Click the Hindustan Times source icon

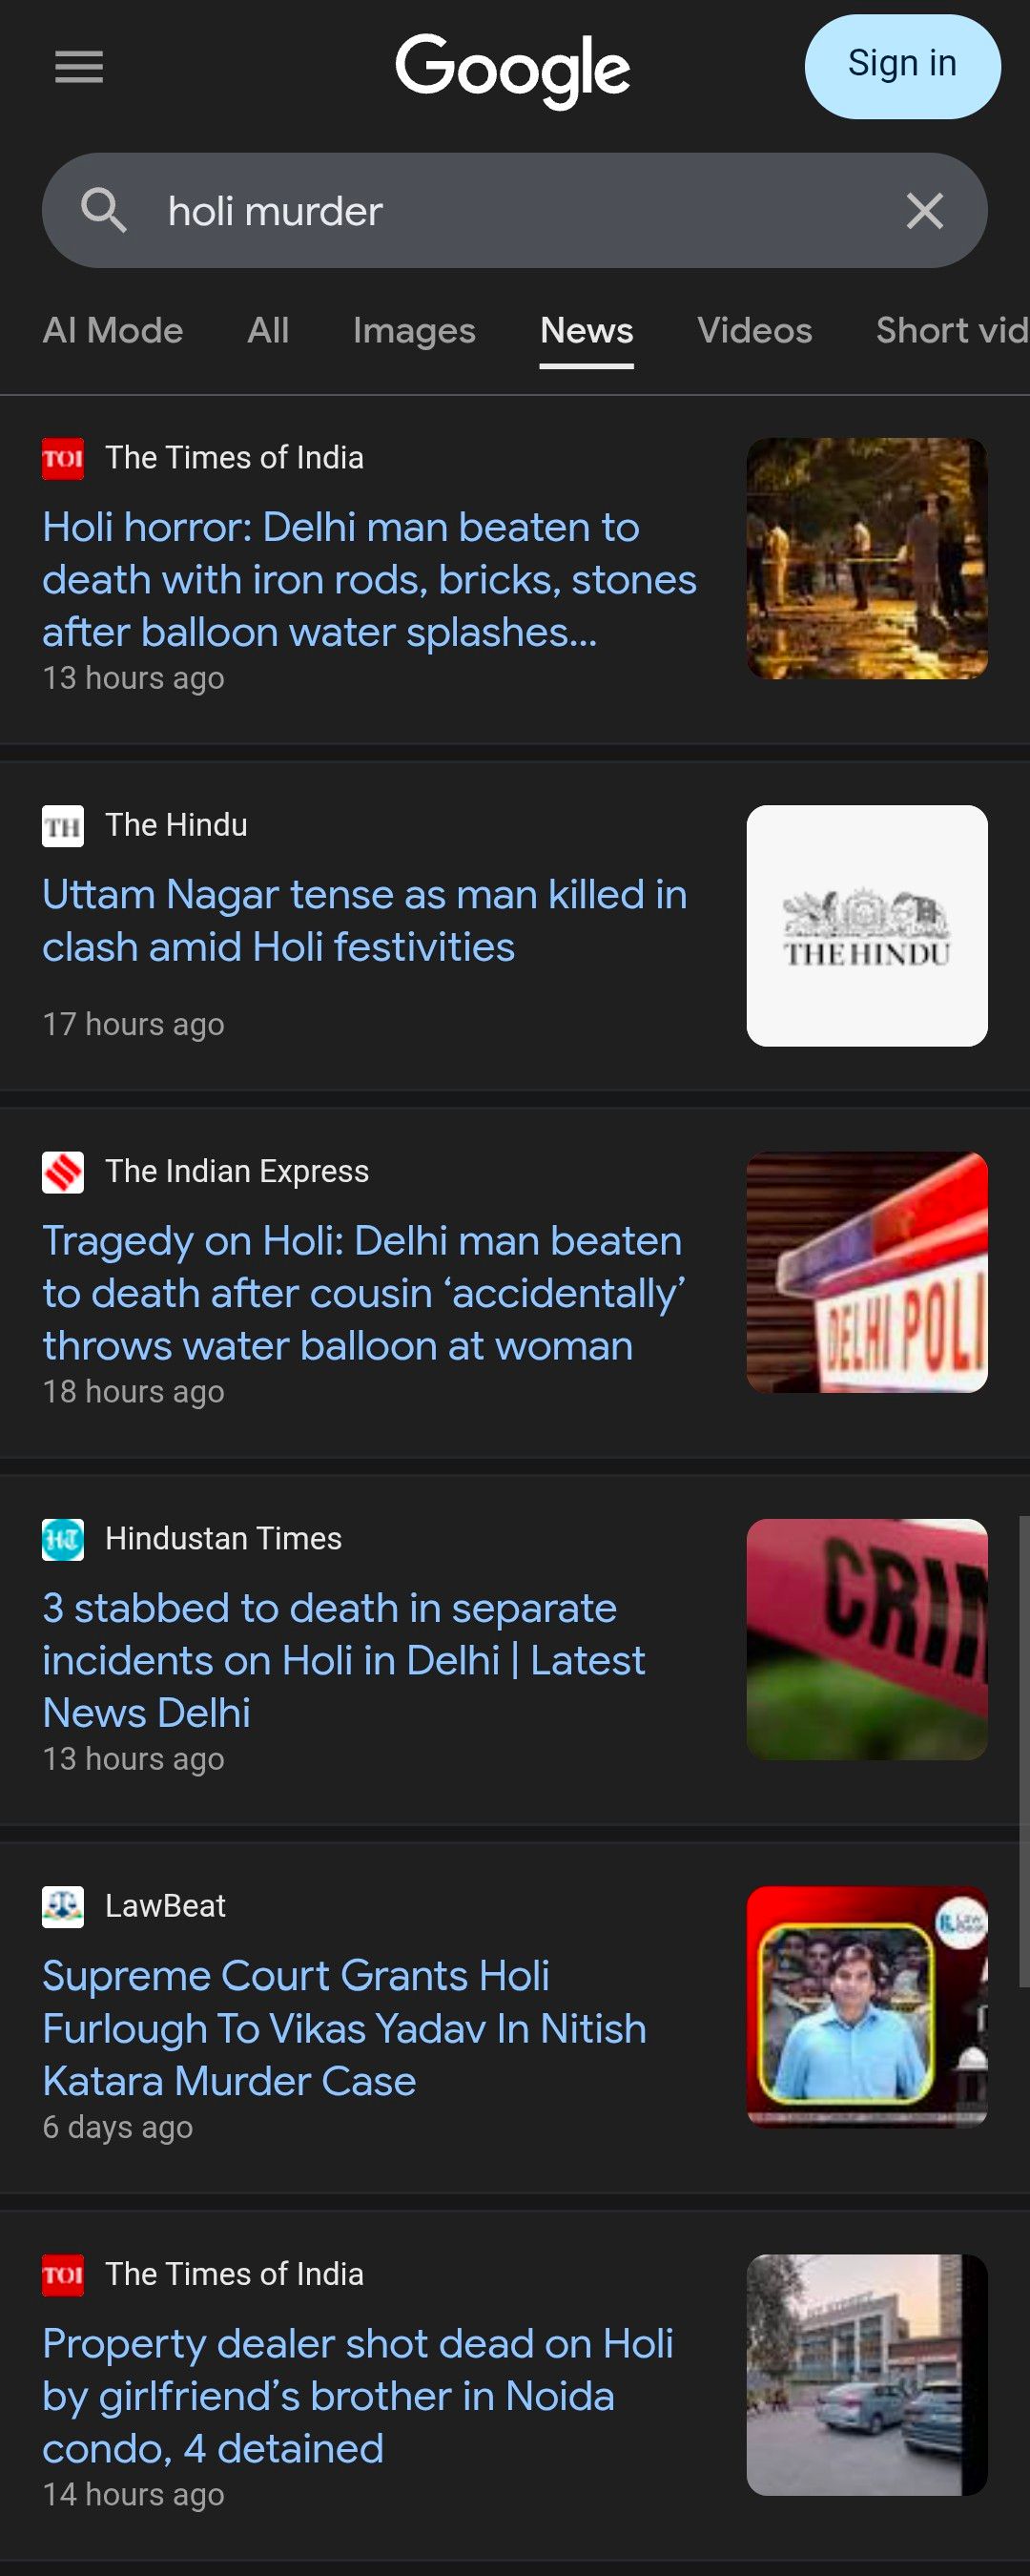63,1539
